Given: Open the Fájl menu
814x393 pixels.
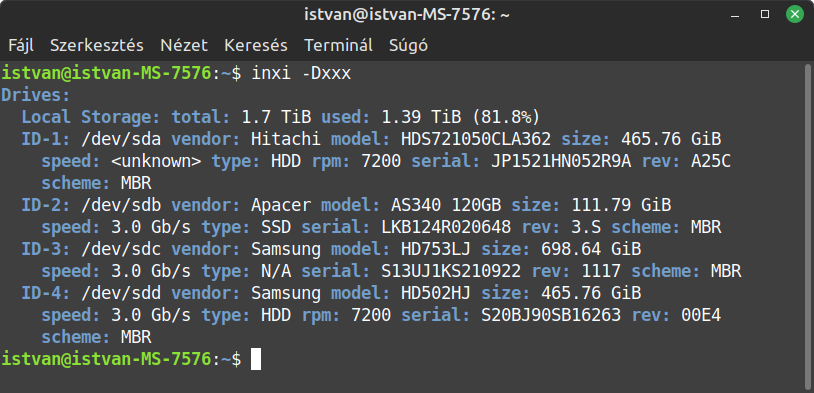Looking at the screenshot, I should pyautogui.click(x=21, y=46).
